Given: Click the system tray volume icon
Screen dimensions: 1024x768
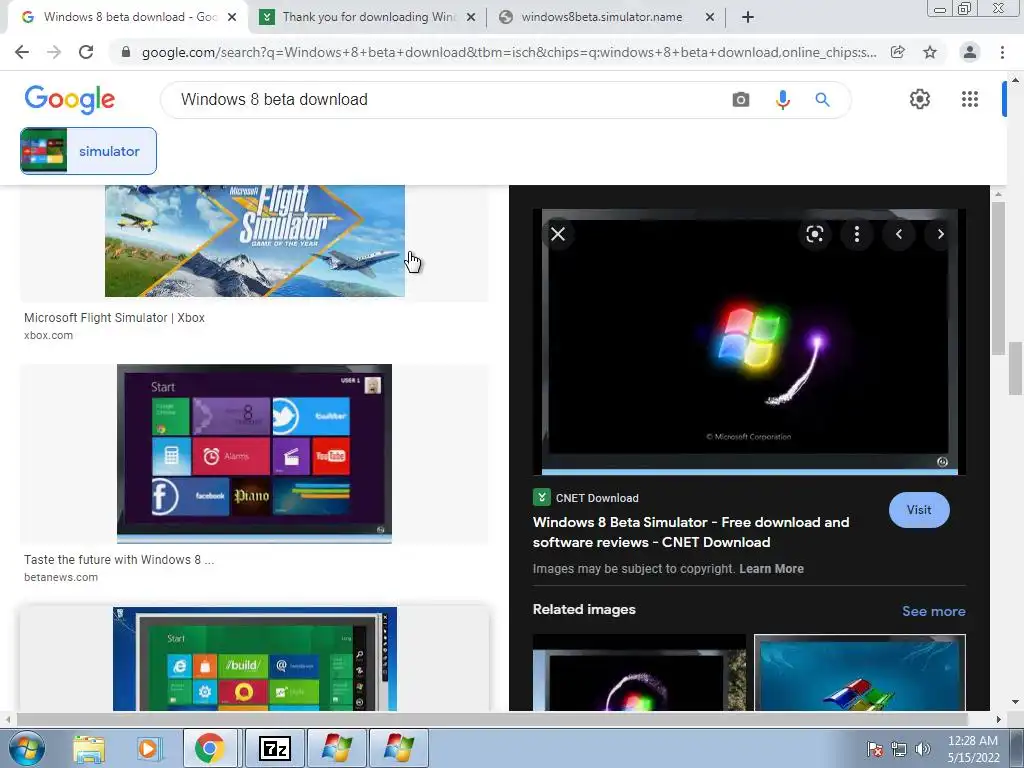Looking at the screenshot, I should tap(922, 749).
